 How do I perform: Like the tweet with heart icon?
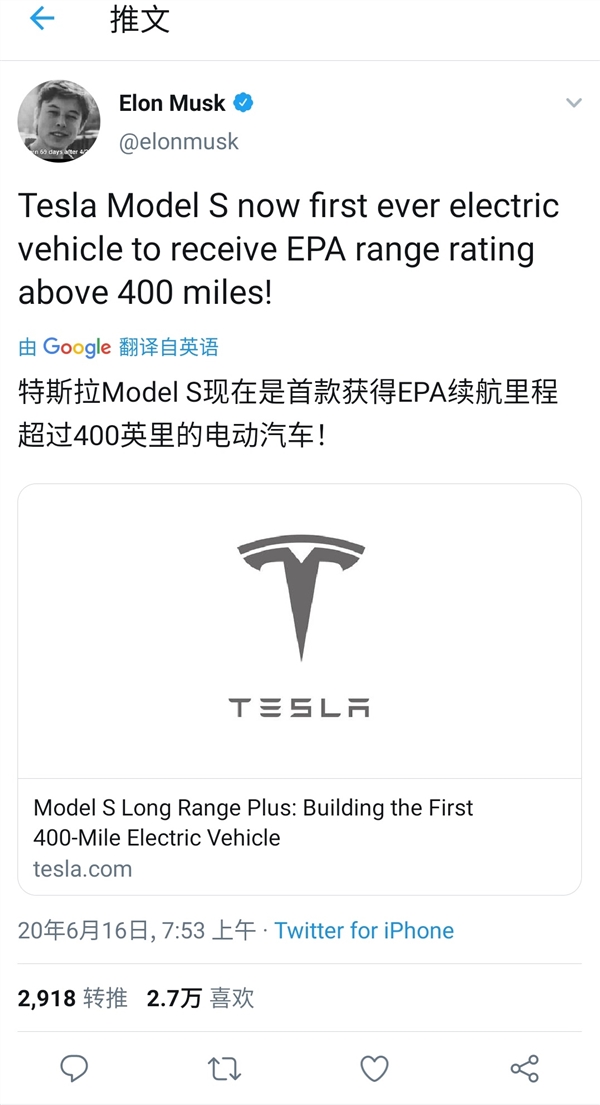[374, 1068]
